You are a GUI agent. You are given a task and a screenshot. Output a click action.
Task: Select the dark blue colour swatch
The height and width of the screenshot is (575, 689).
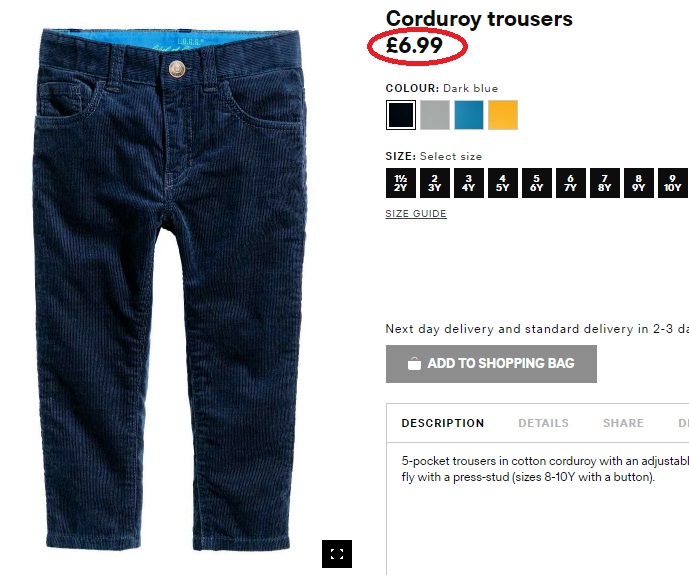pos(401,115)
